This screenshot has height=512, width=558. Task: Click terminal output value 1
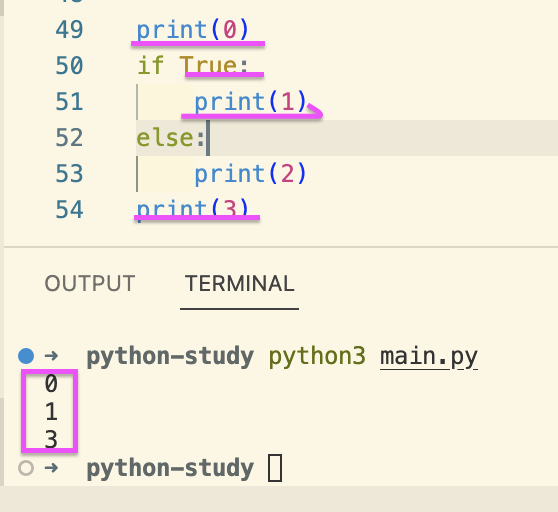click(51, 412)
